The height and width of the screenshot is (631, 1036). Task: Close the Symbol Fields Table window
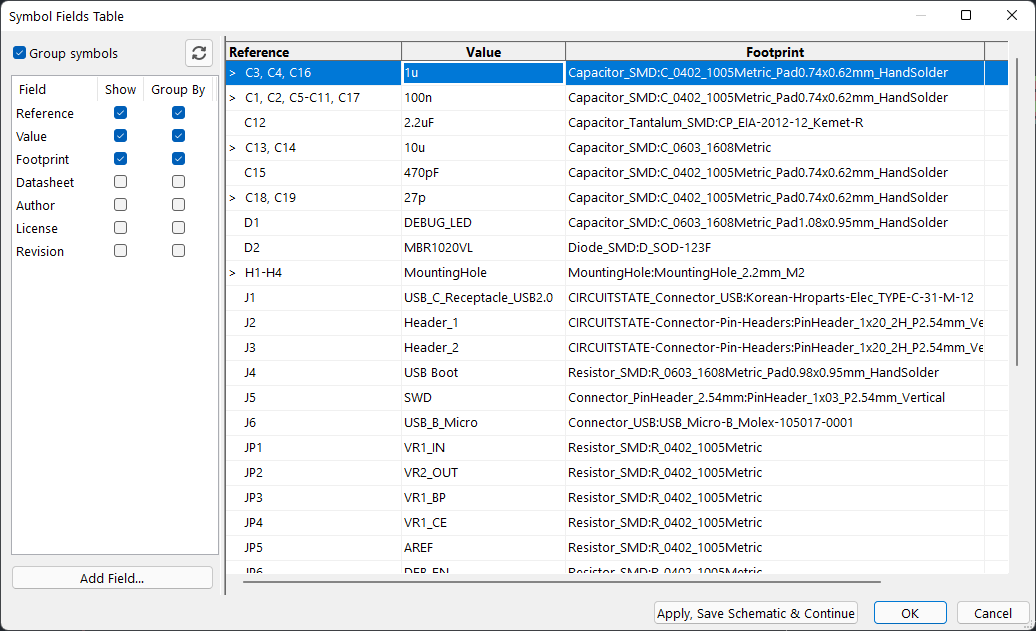click(x=1012, y=15)
